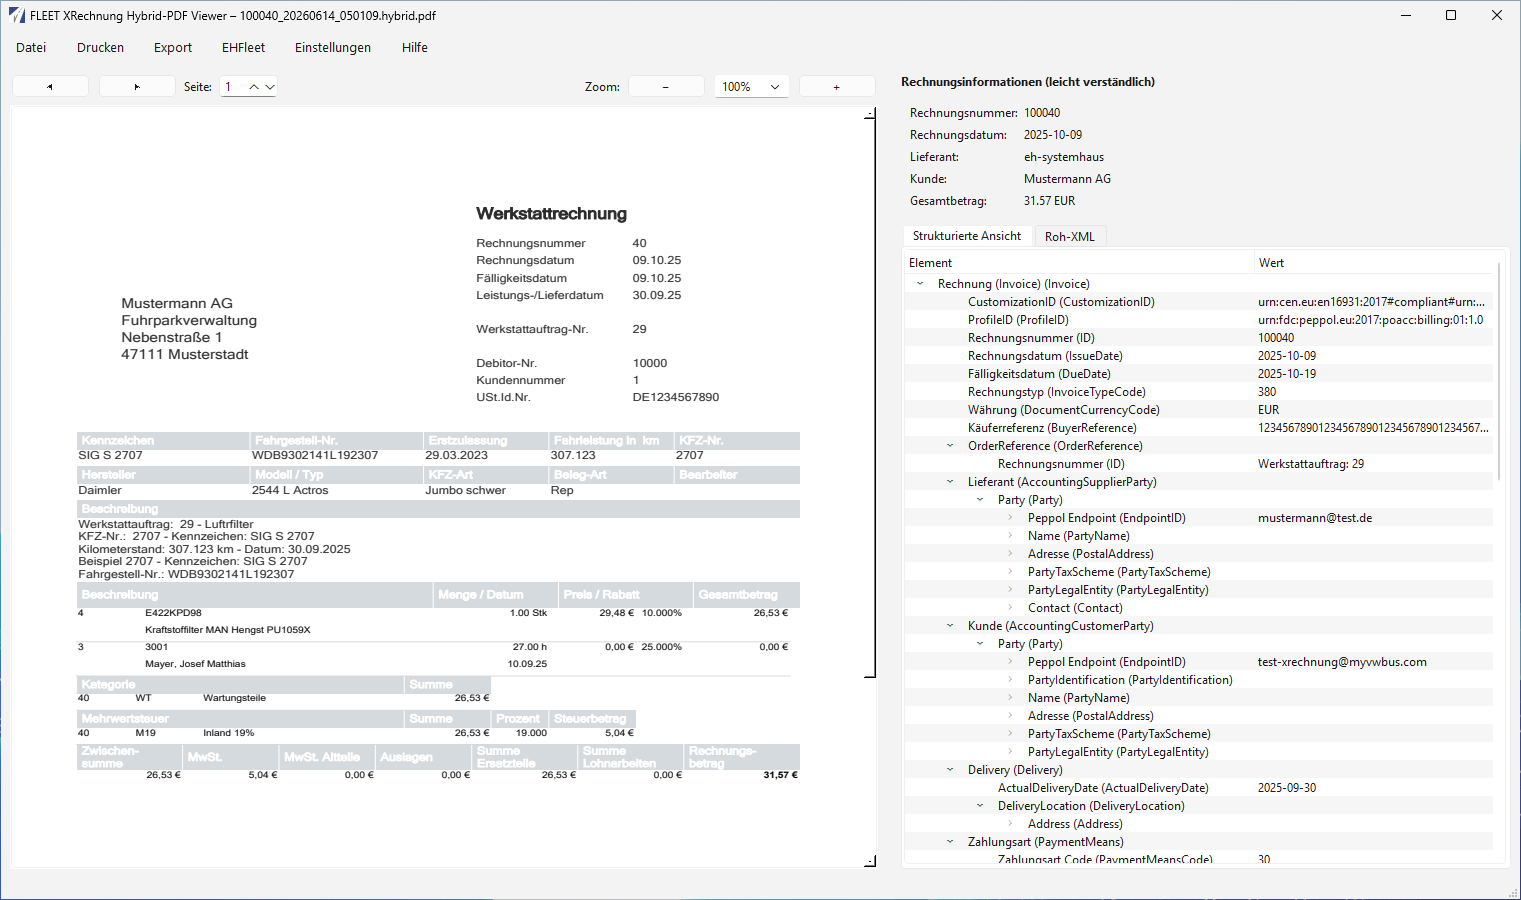Expand Peppol Endpoint with mustermann@test.de
The height and width of the screenshot is (900, 1521).
tap(1010, 518)
